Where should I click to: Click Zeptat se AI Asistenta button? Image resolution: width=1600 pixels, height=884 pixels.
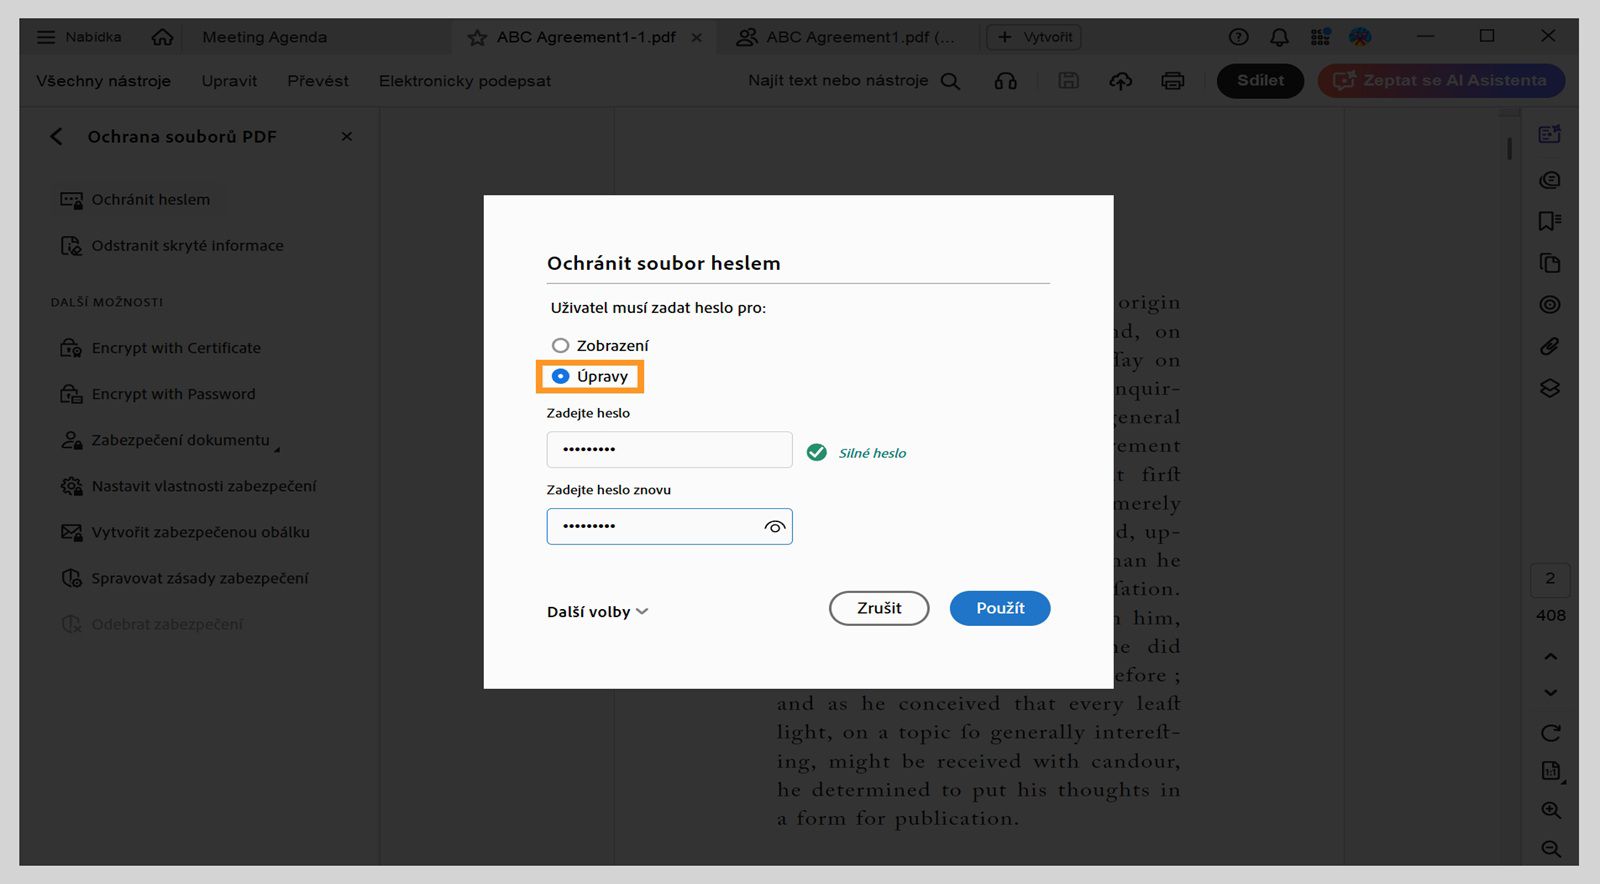click(x=1441, y=81)
